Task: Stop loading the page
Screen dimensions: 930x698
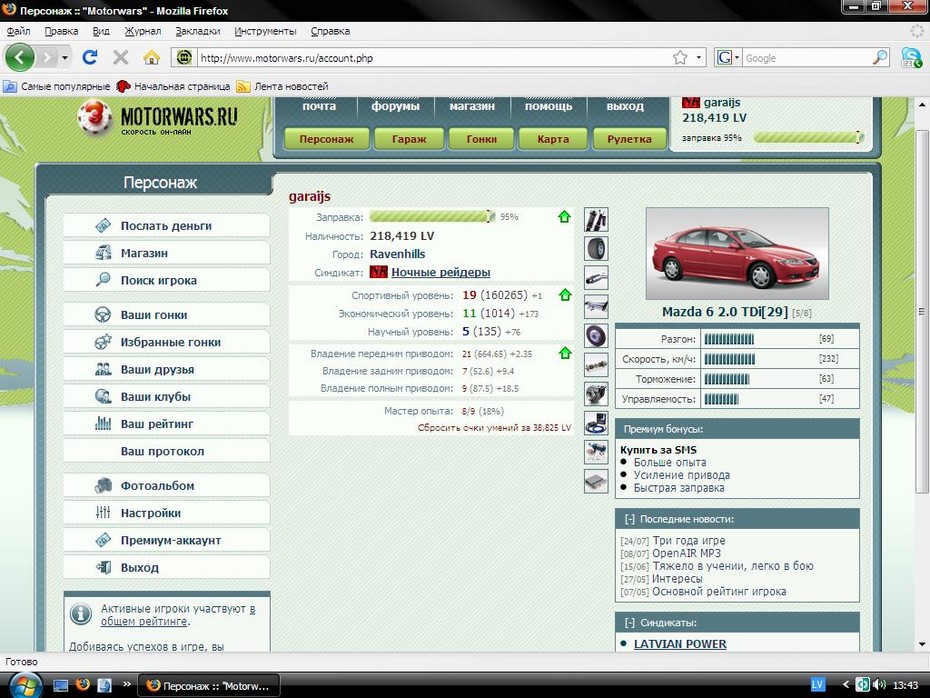Action: click(x=120, y=58)
